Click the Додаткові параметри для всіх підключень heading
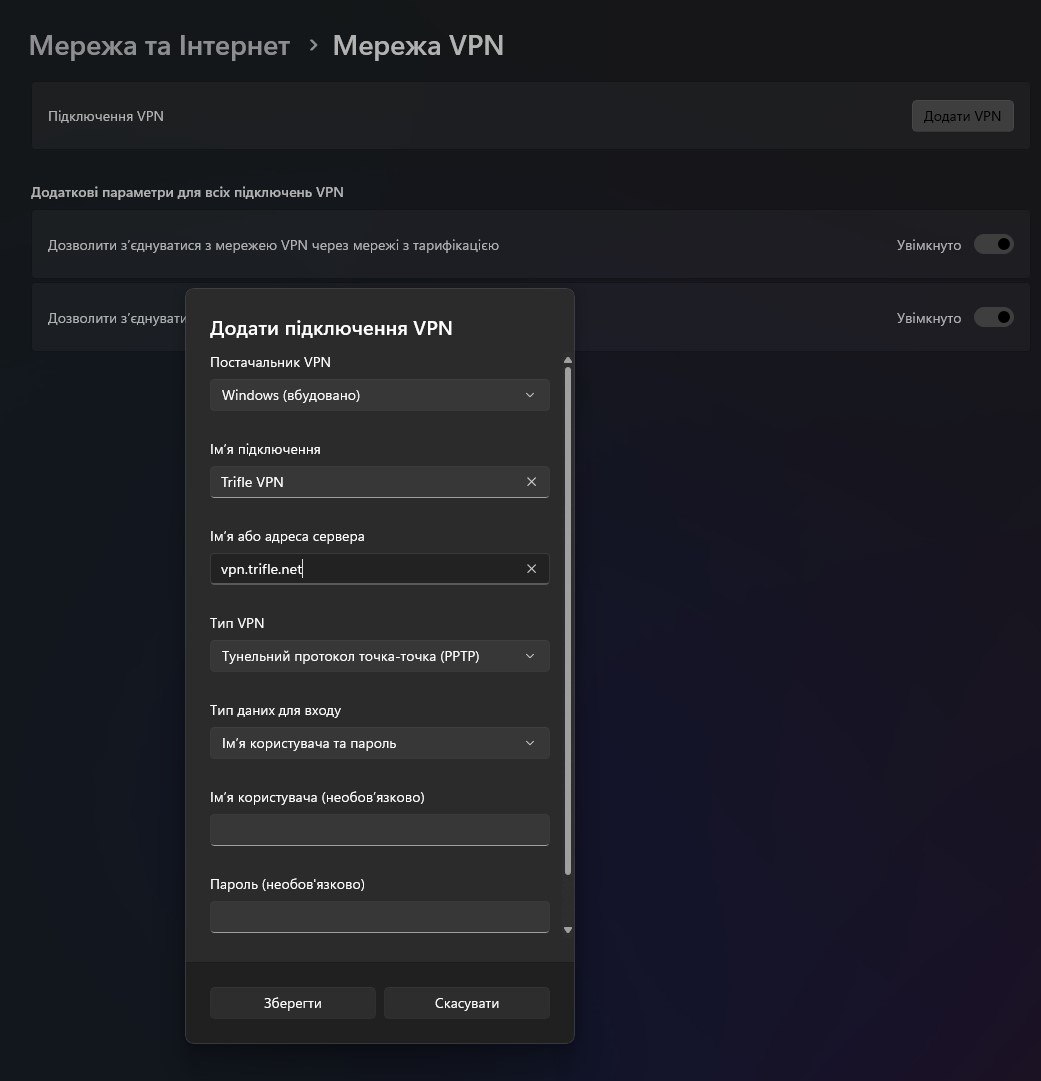Viewport: 1041px width, 1081px height. pos(188,192)
